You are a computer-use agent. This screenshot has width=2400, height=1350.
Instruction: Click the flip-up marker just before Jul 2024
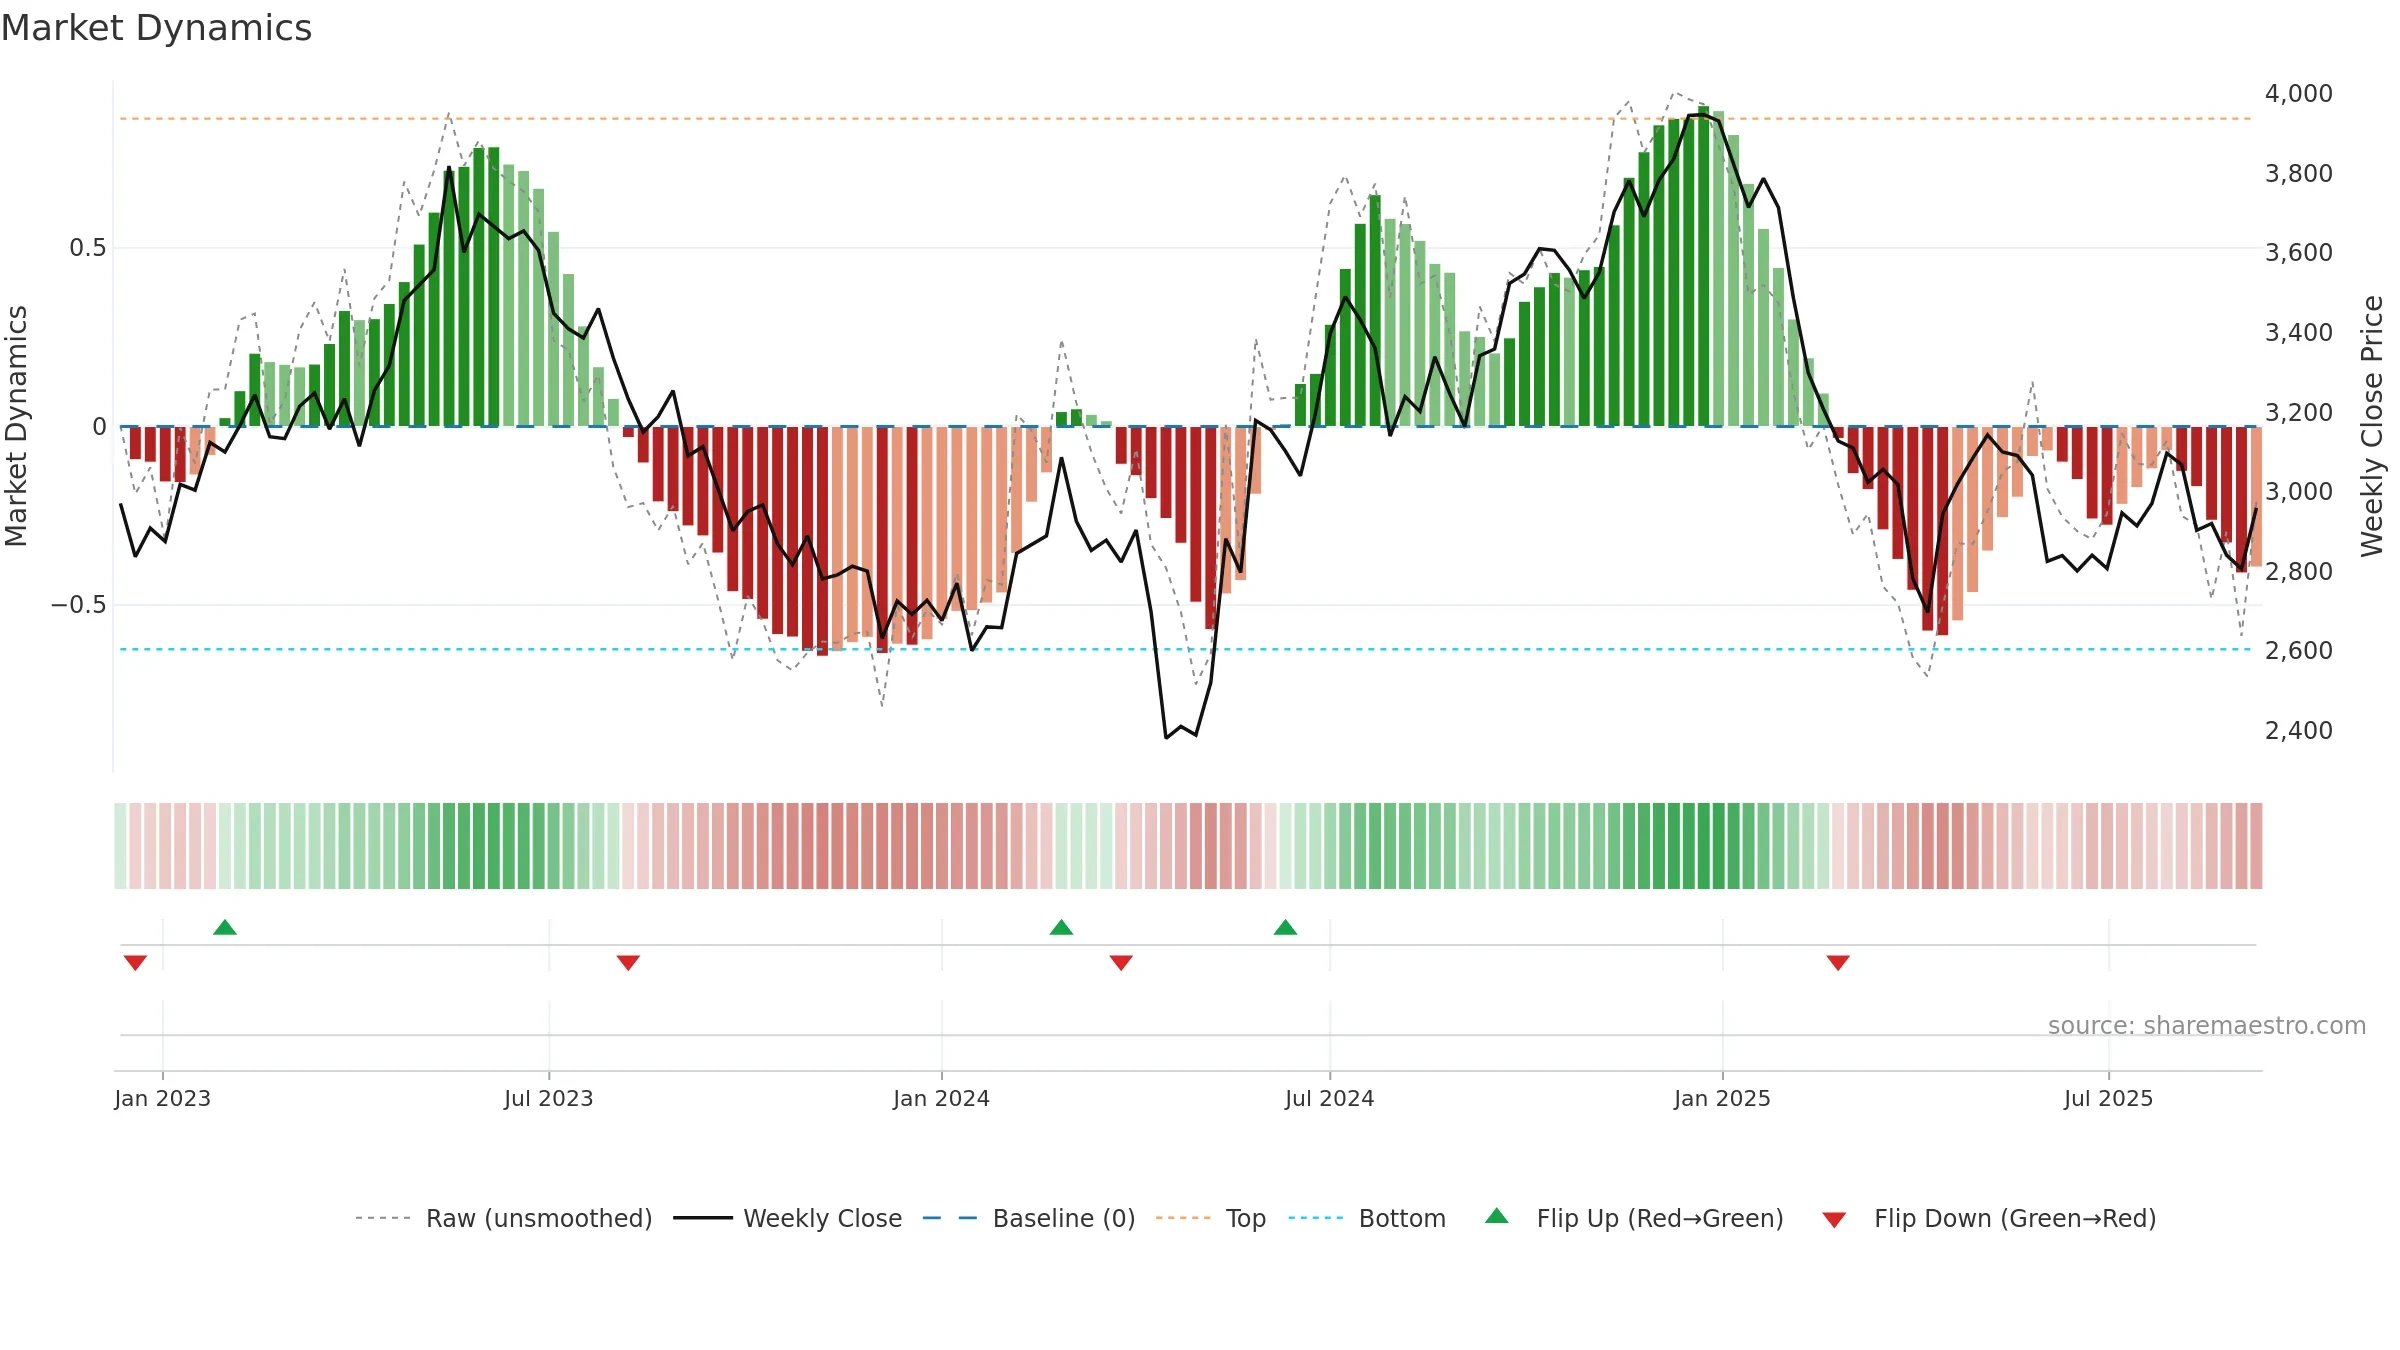click(x=1285, y=927)
